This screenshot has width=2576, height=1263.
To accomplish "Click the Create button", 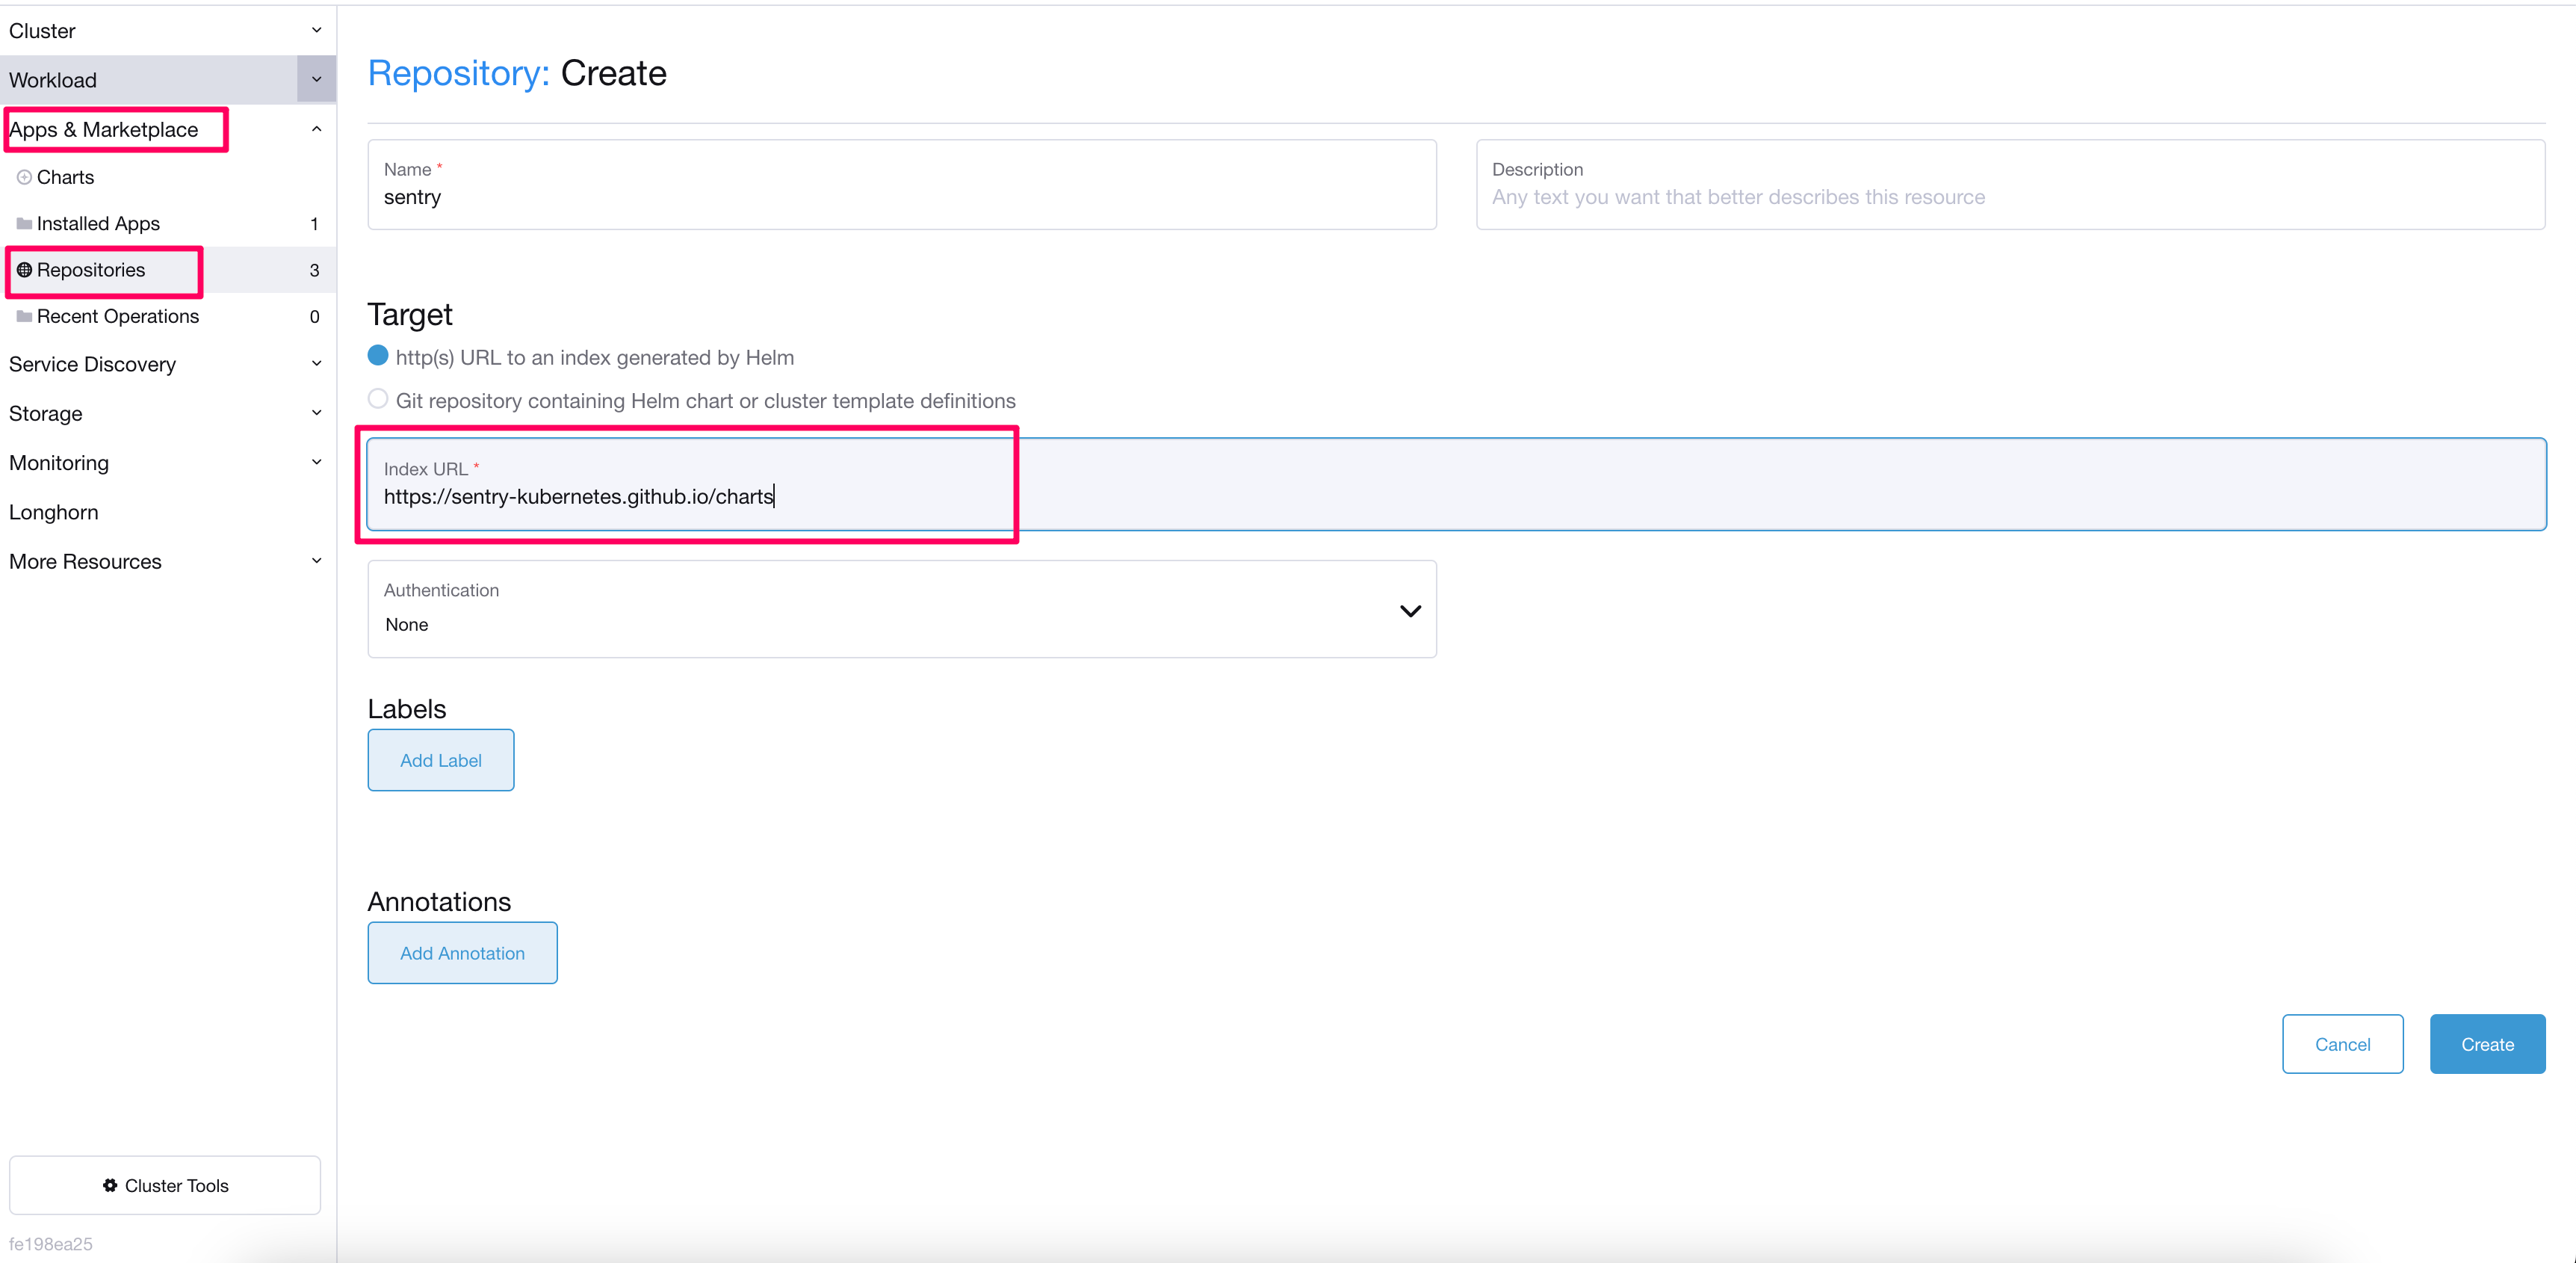I will tap(2487, 1044).
